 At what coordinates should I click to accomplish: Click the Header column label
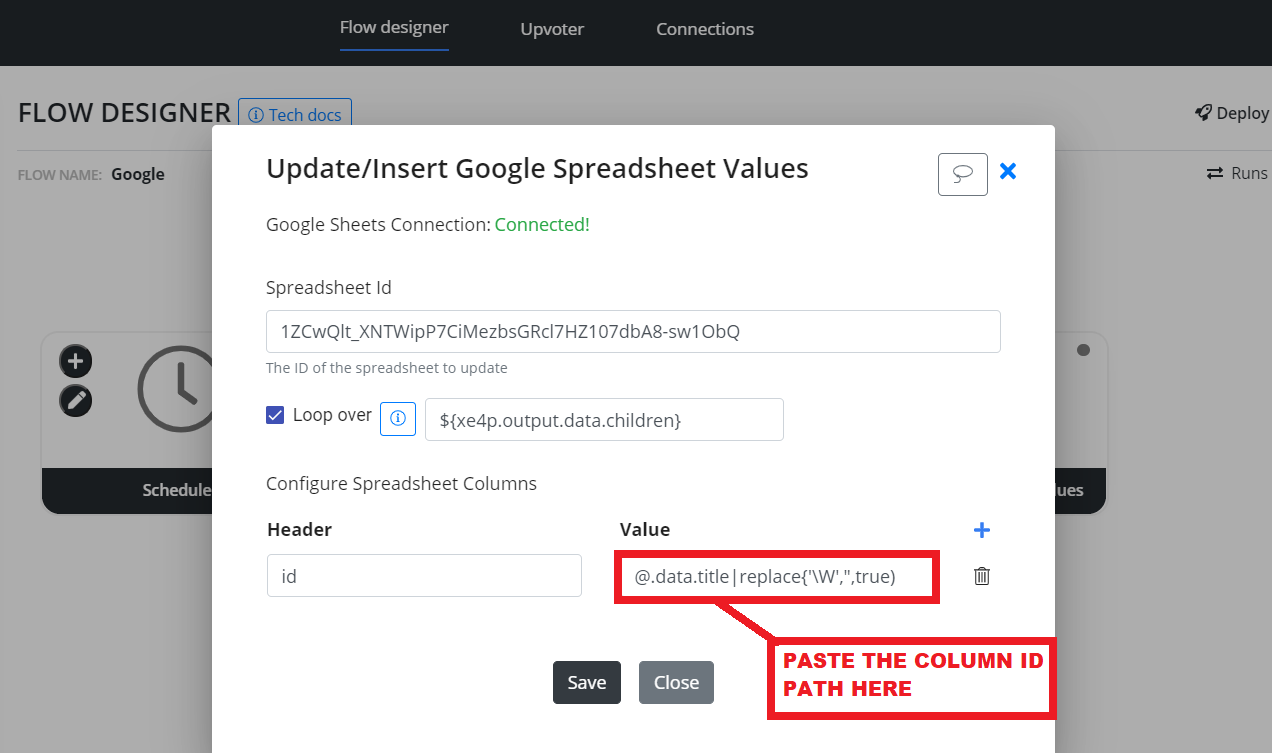point(300,529)
